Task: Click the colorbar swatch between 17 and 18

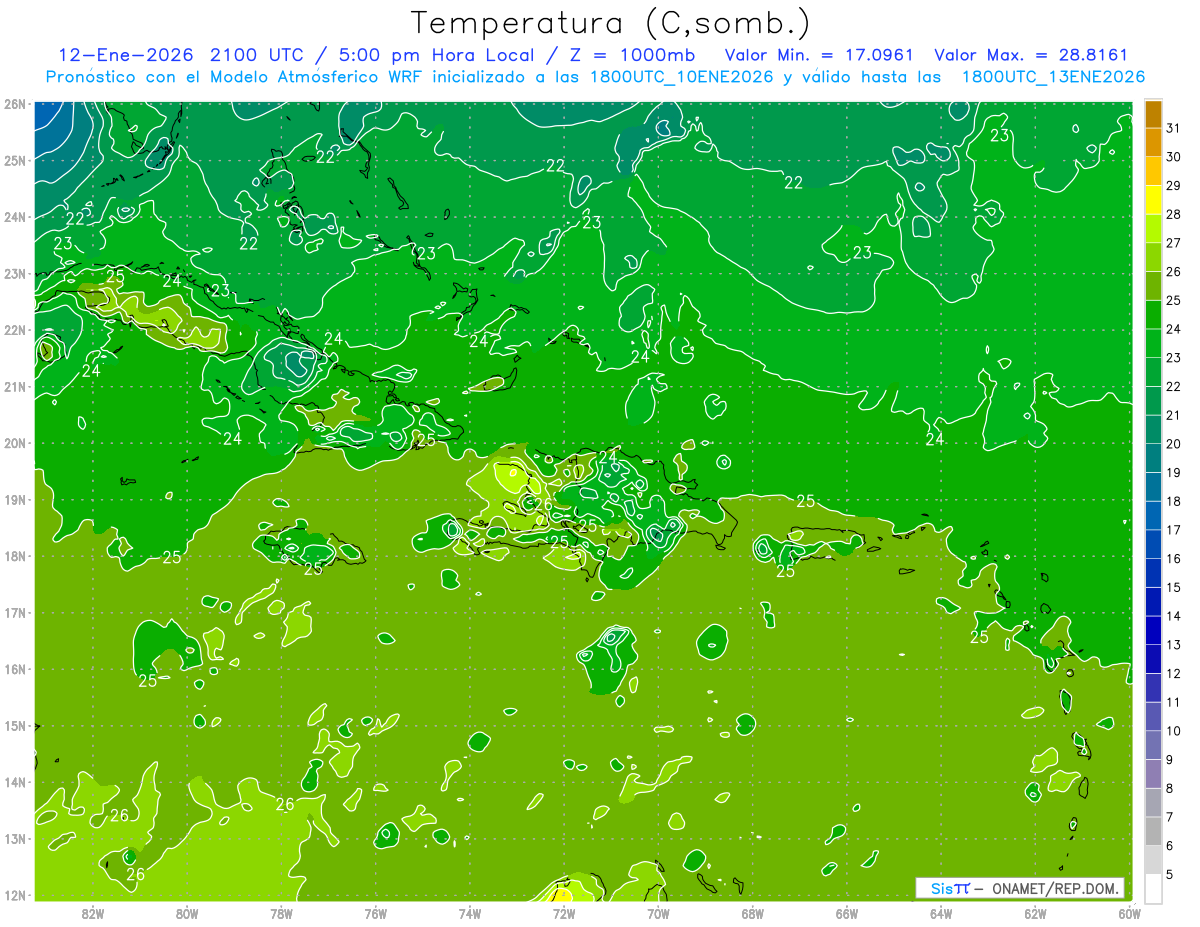Action: [x=1154, y=516]
